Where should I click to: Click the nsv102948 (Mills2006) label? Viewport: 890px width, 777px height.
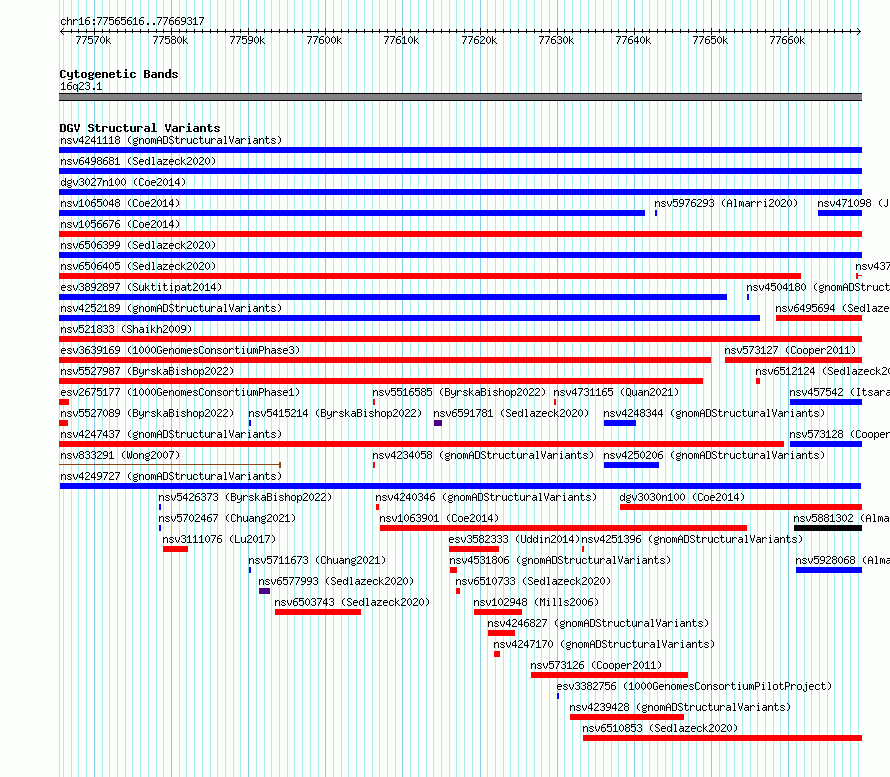(x=536, y=602)
